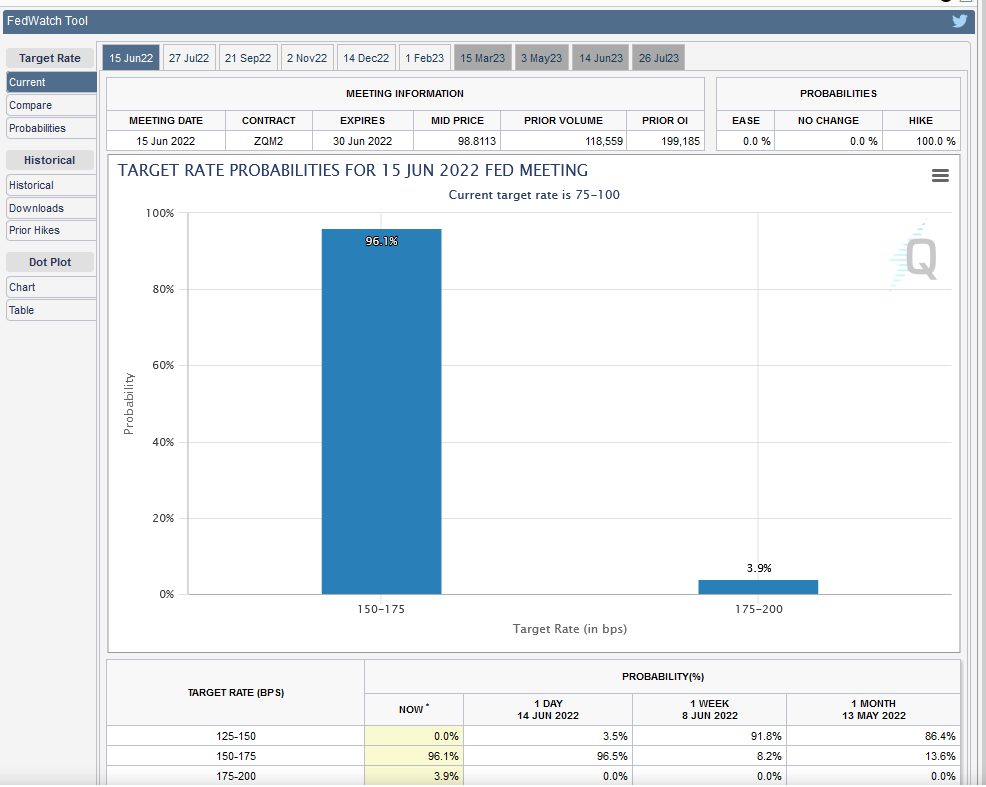The width and height of the screenshot is (986, 787).
Task: Click the Target Rate section header
Action: 50,58
